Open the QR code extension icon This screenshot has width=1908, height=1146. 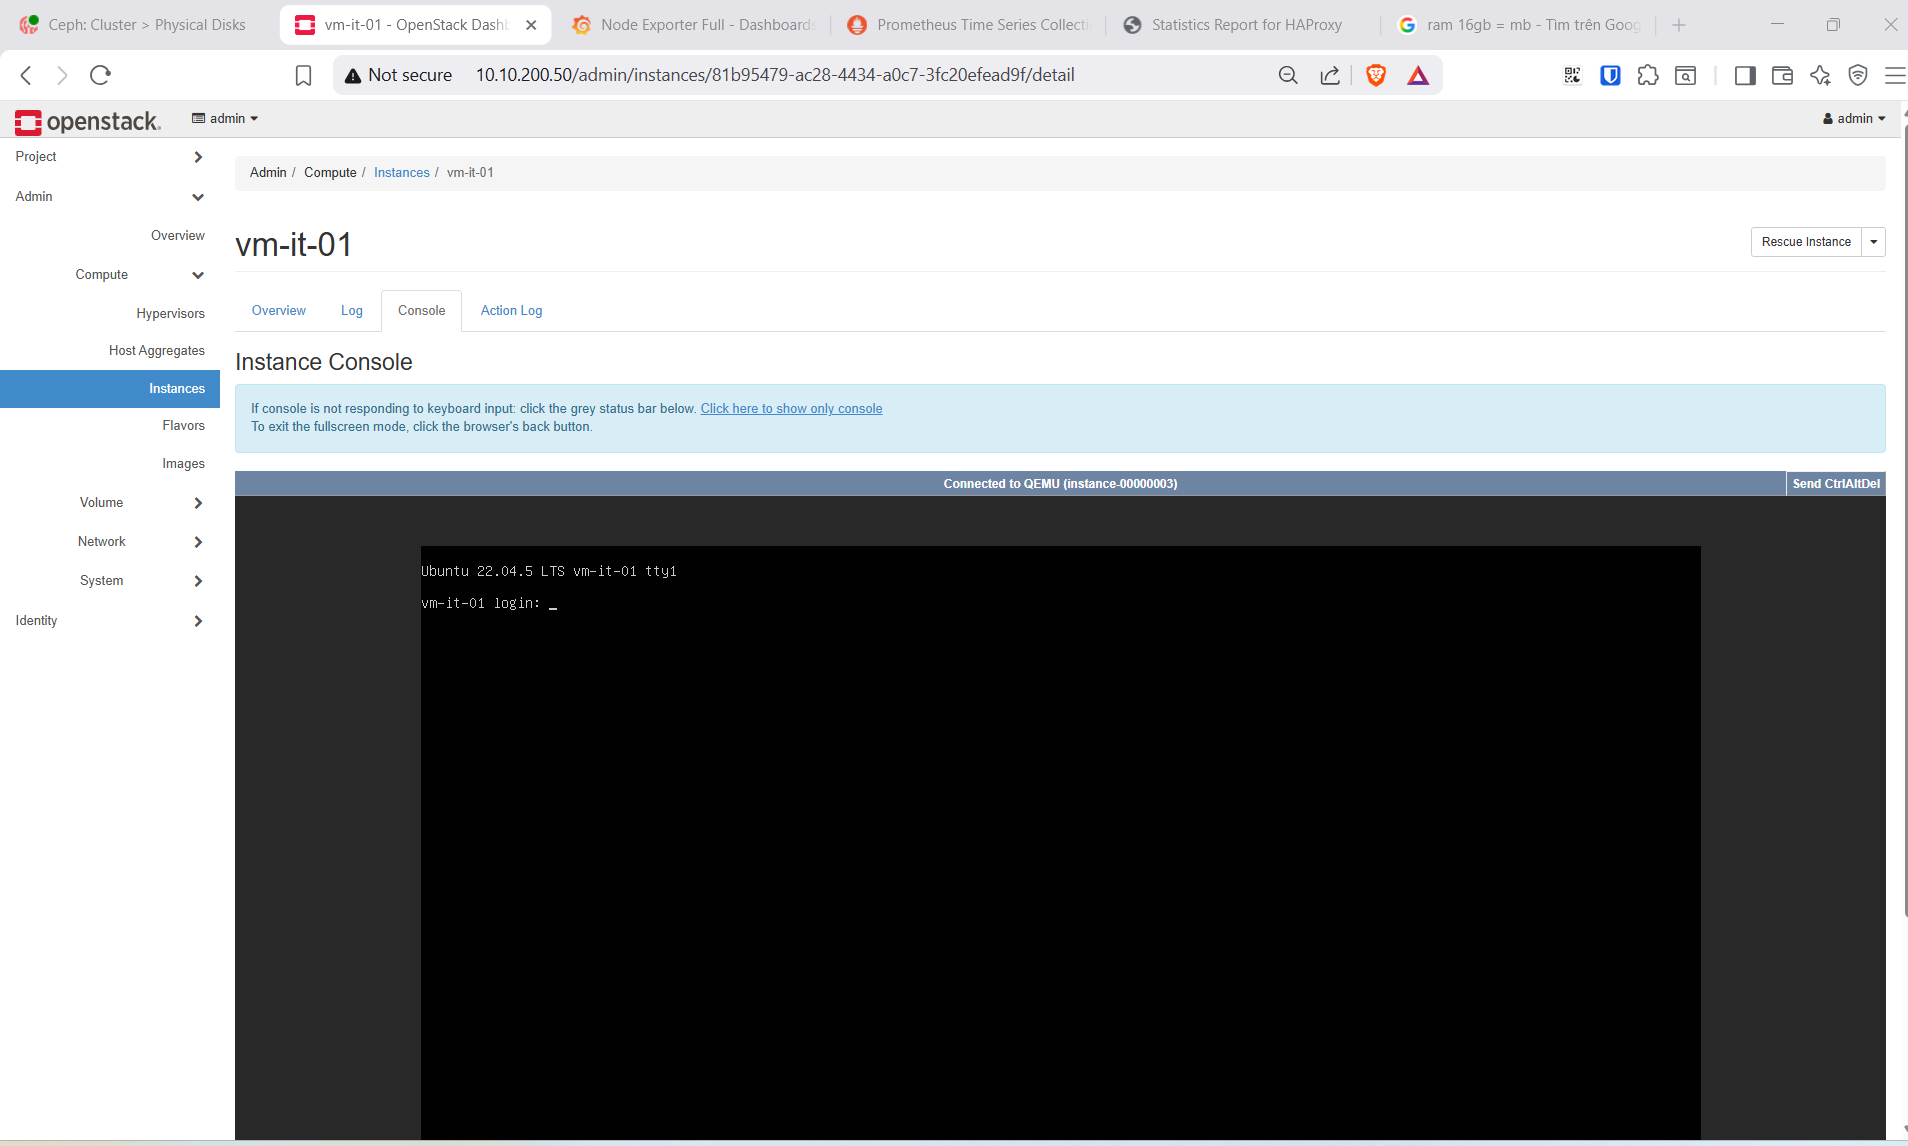(x=1572, y=75)
